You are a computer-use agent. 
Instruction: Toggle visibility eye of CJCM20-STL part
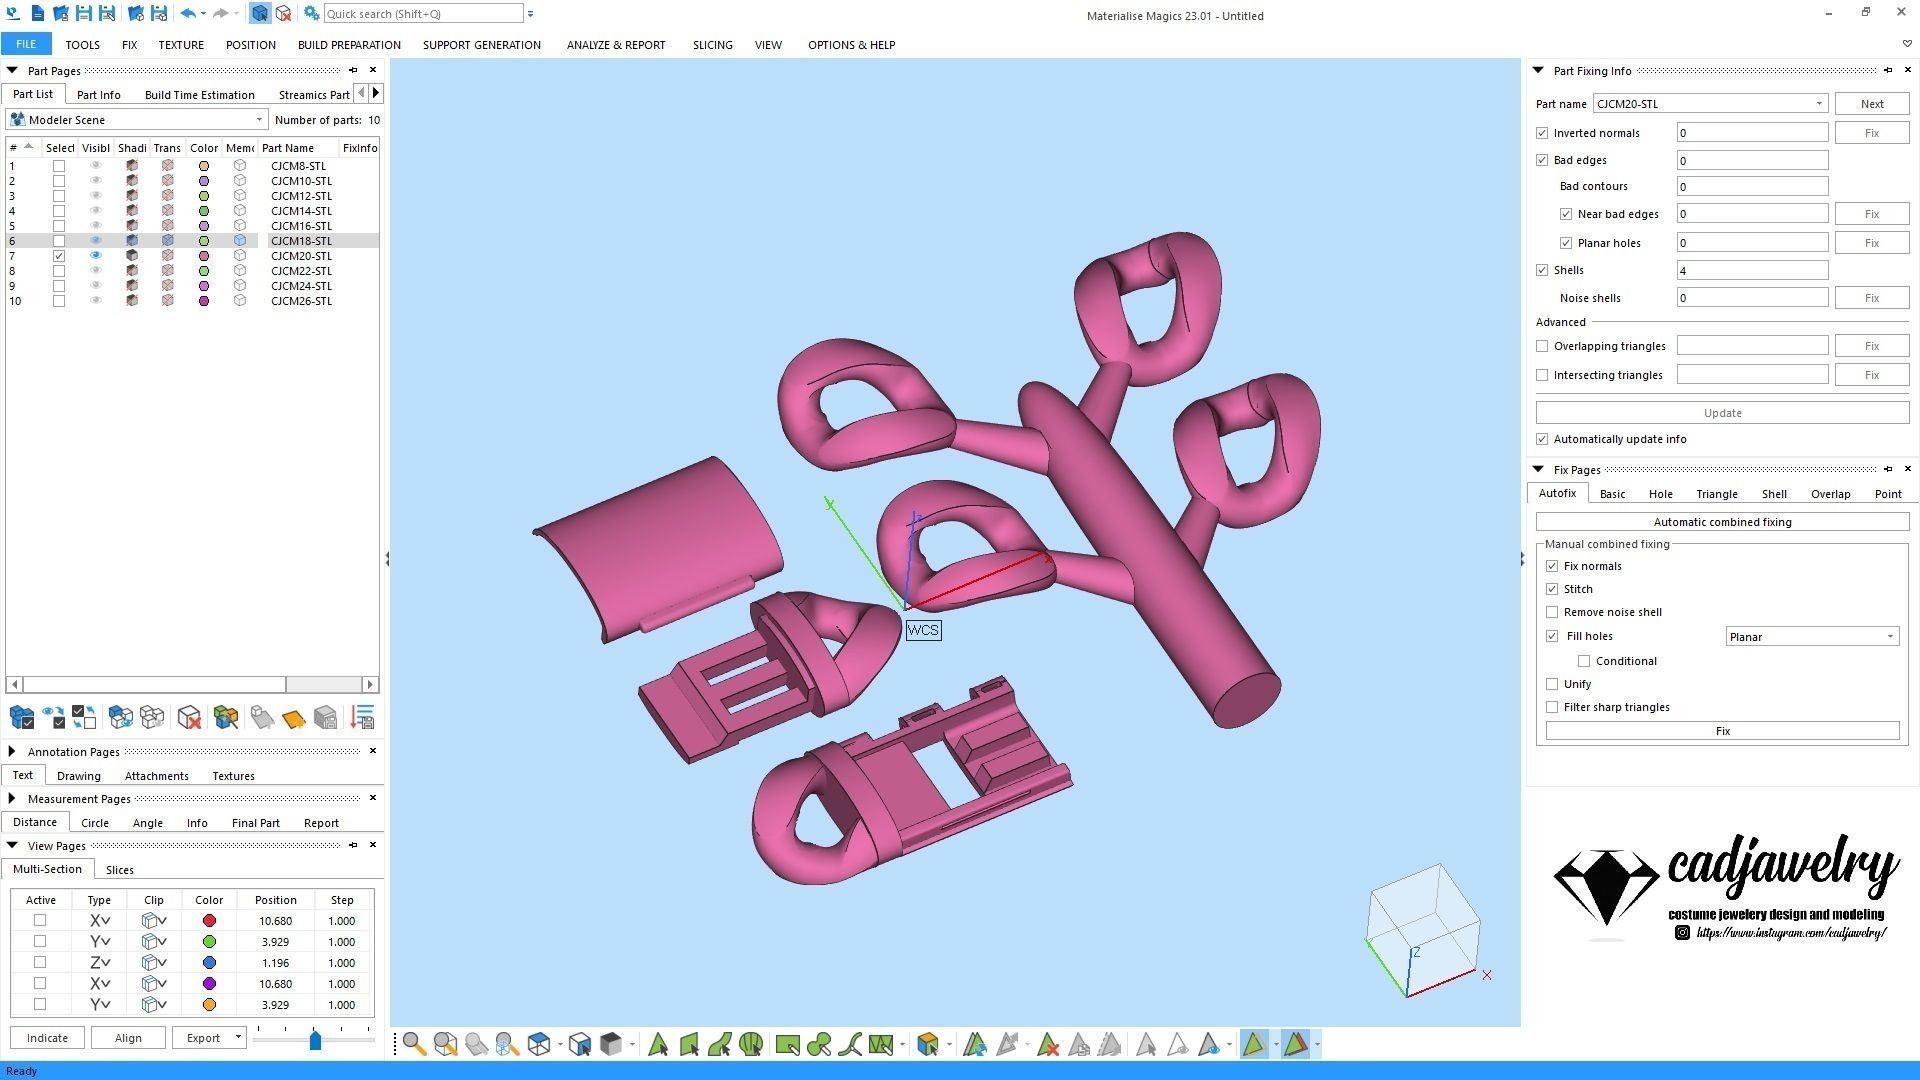tap(96, 256)
